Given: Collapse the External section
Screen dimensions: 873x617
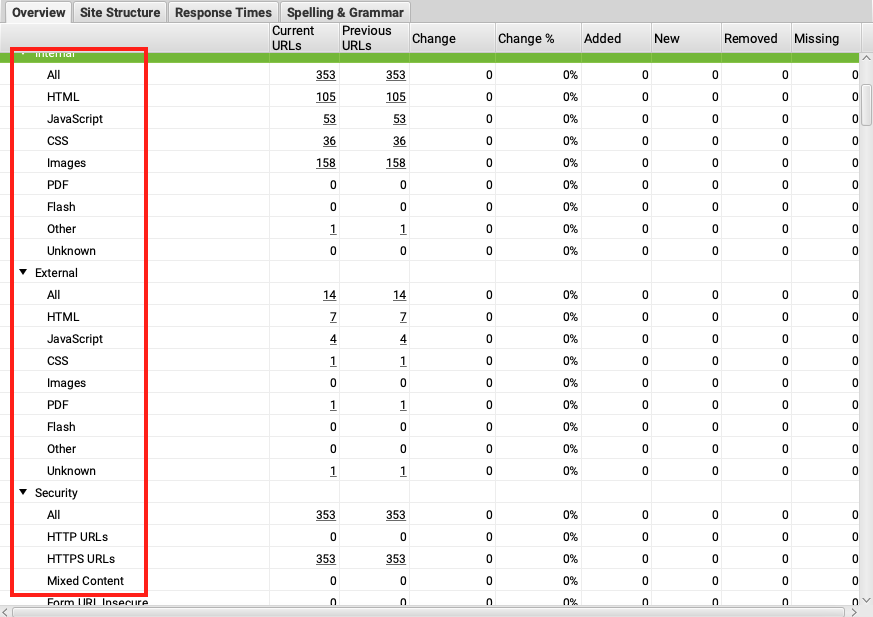Looking at the screenshot, I should [23, 273].
